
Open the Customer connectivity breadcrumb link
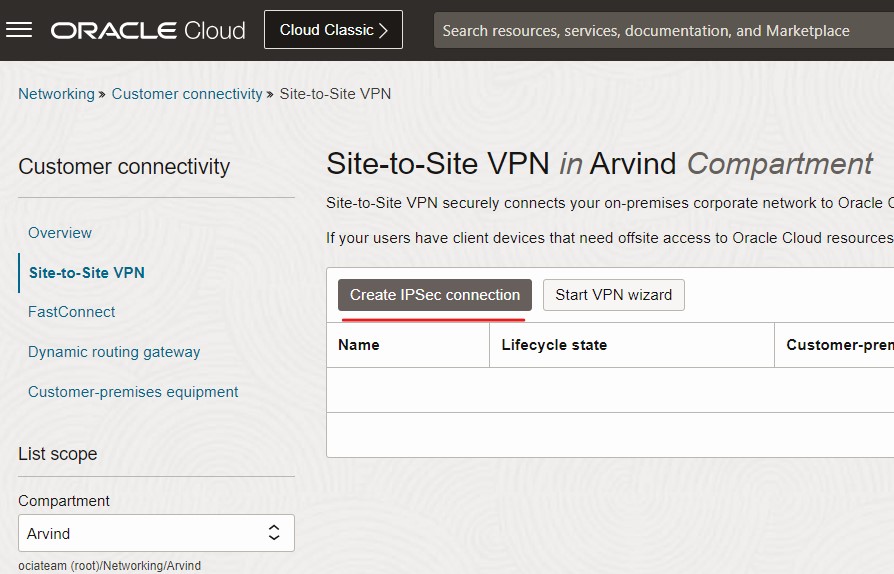(187, 94)
